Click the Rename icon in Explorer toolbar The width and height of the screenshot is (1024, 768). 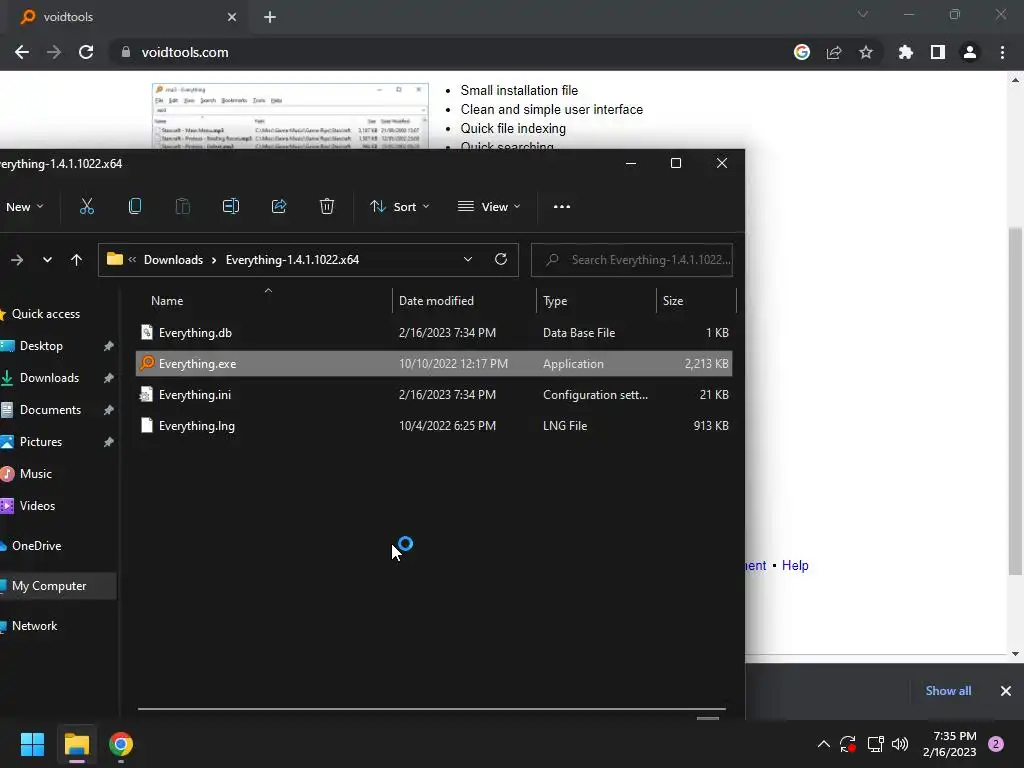pyautogui.click(x=231, y=206)
